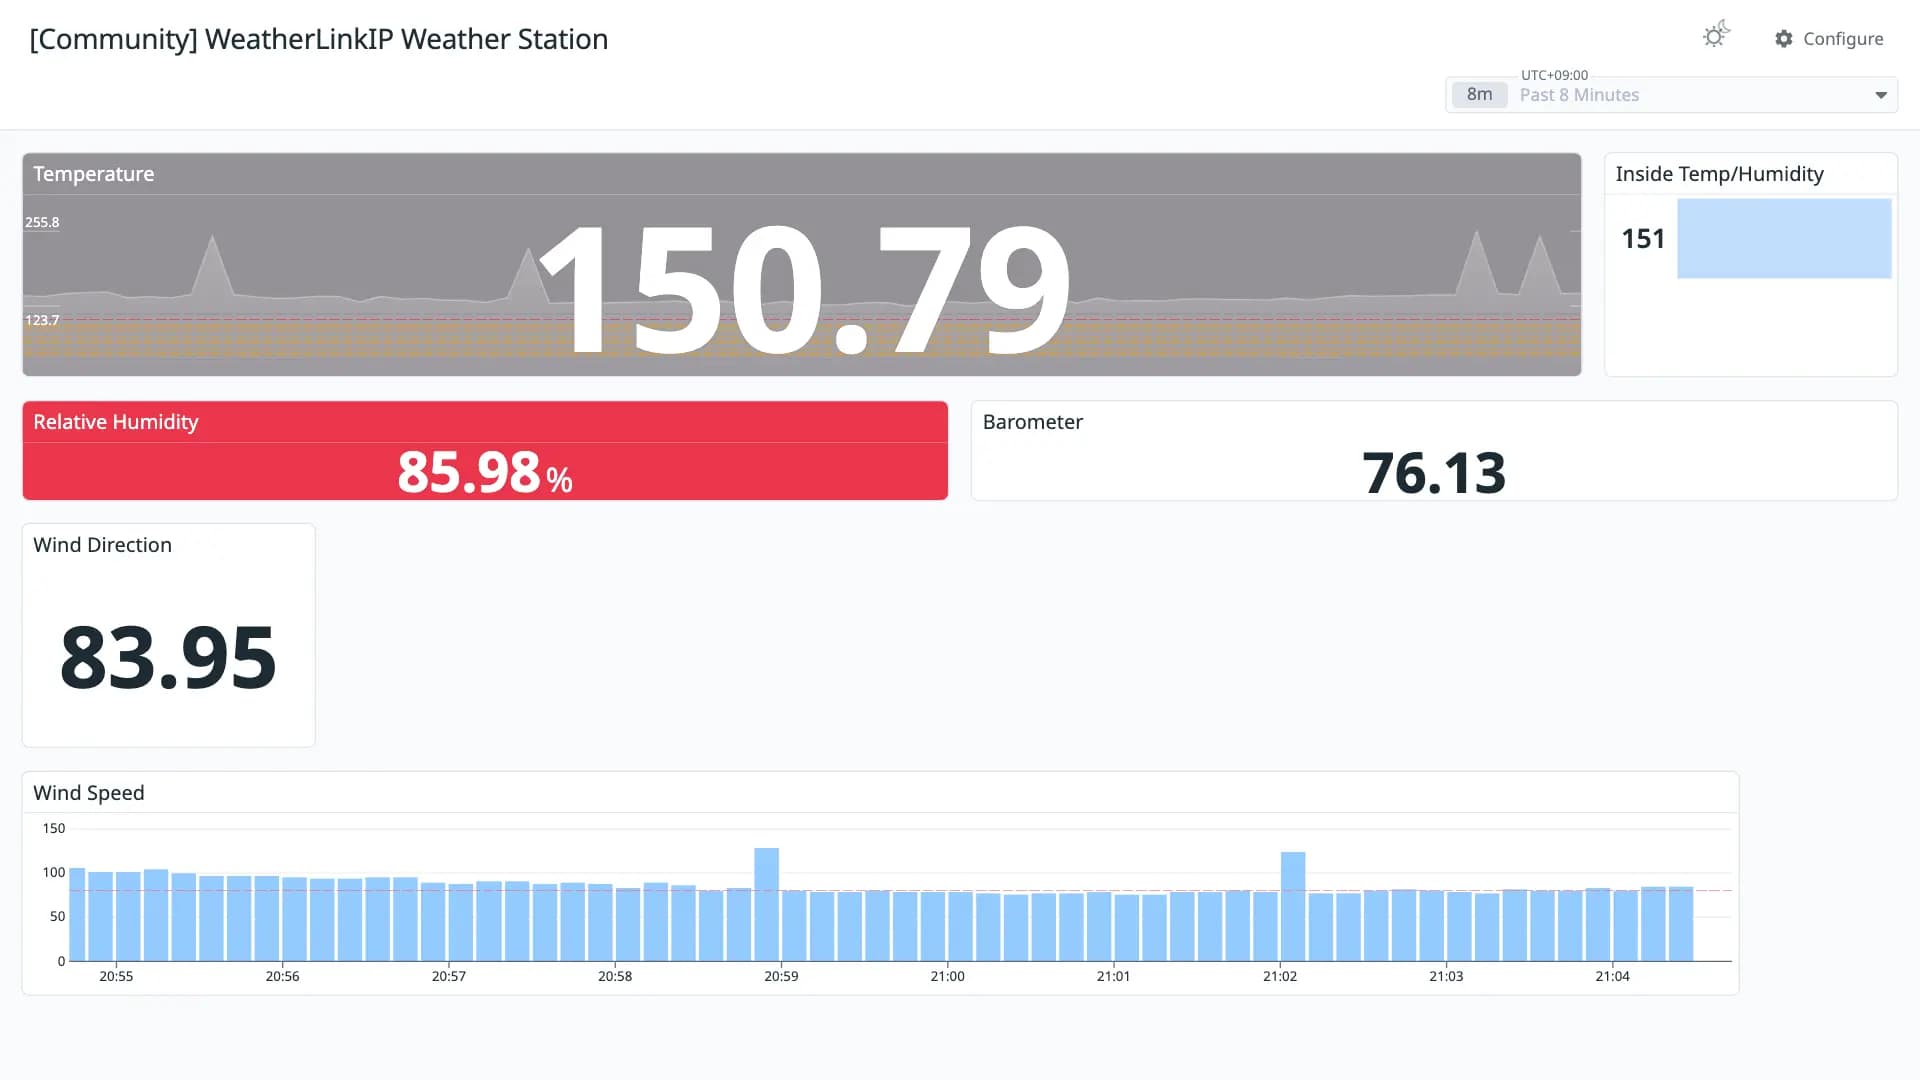This screenshot has height=1080, width=1920.
Task: Toggle the dark/light theme sun-moon icon
Action: [1716, 35]
